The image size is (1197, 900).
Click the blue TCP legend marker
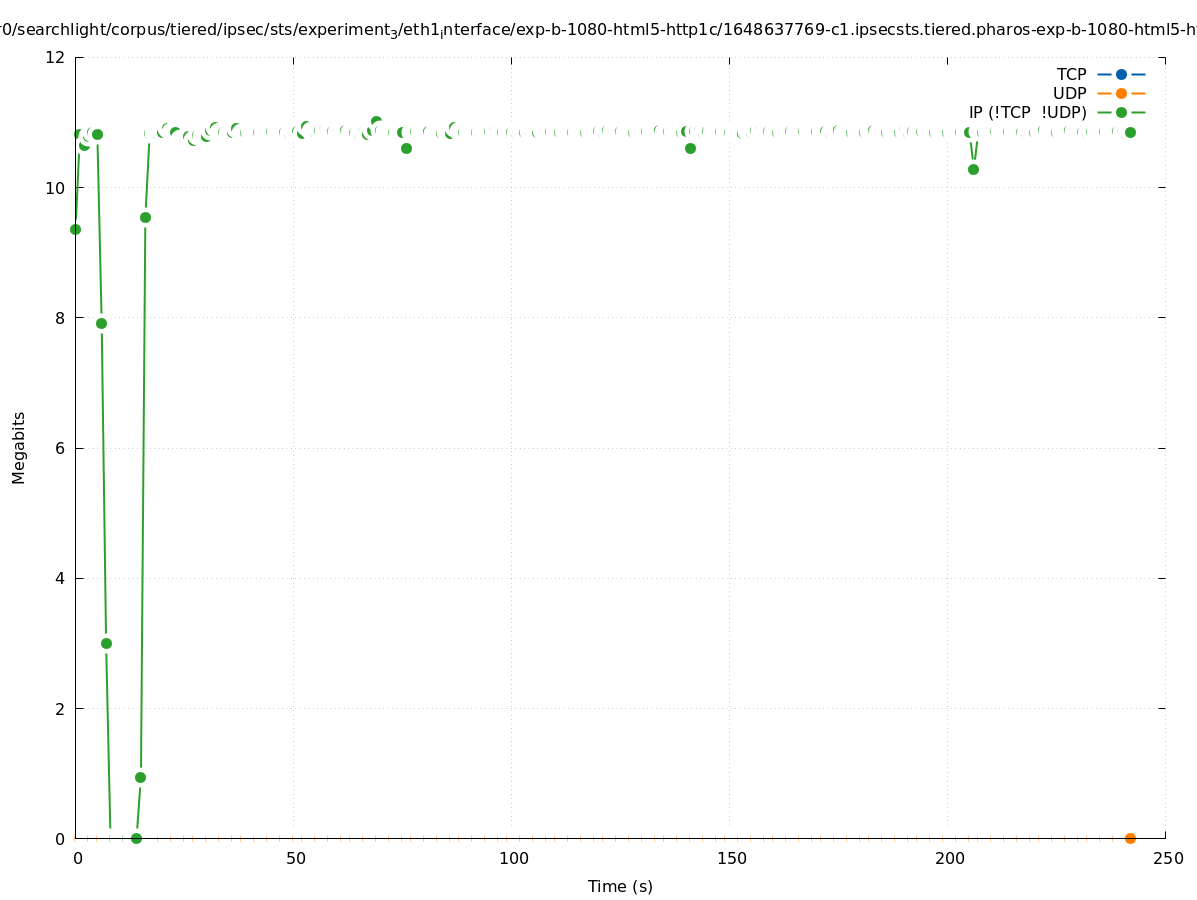(x=1121, y=74)
